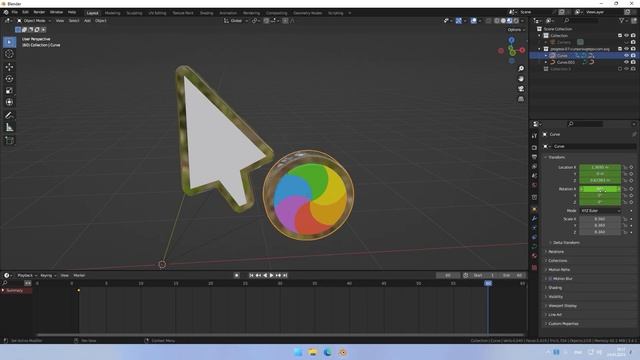Select the Rotate tool
The image size is (640, 360).
[9, 78]
